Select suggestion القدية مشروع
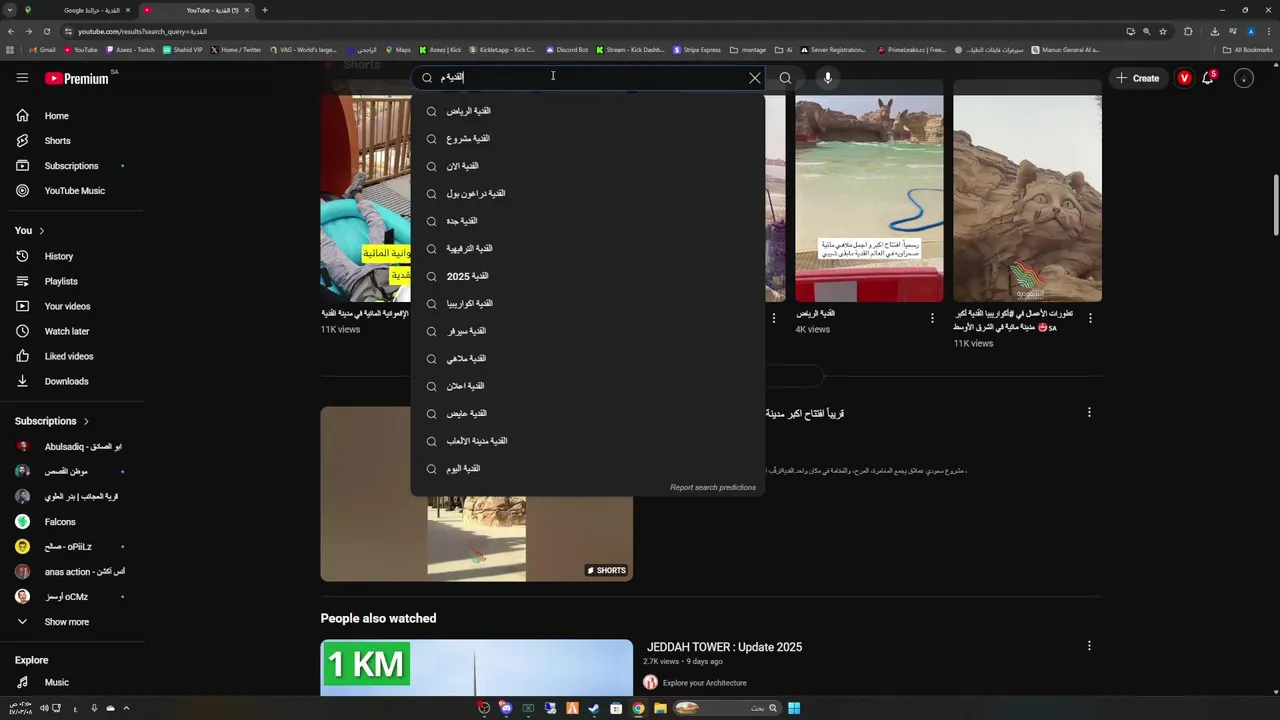Screen dimensions: 1280x720 click(x=588, y=139)
